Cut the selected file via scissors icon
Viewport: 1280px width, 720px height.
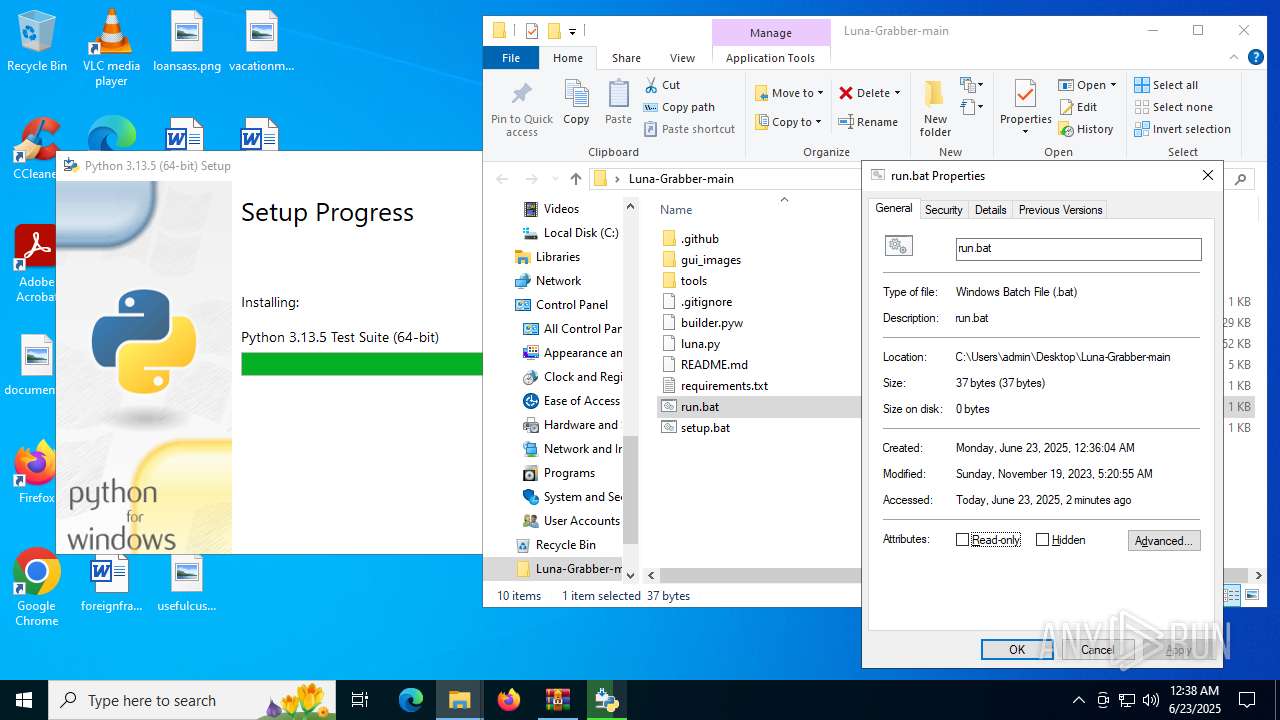click(662, 85)
